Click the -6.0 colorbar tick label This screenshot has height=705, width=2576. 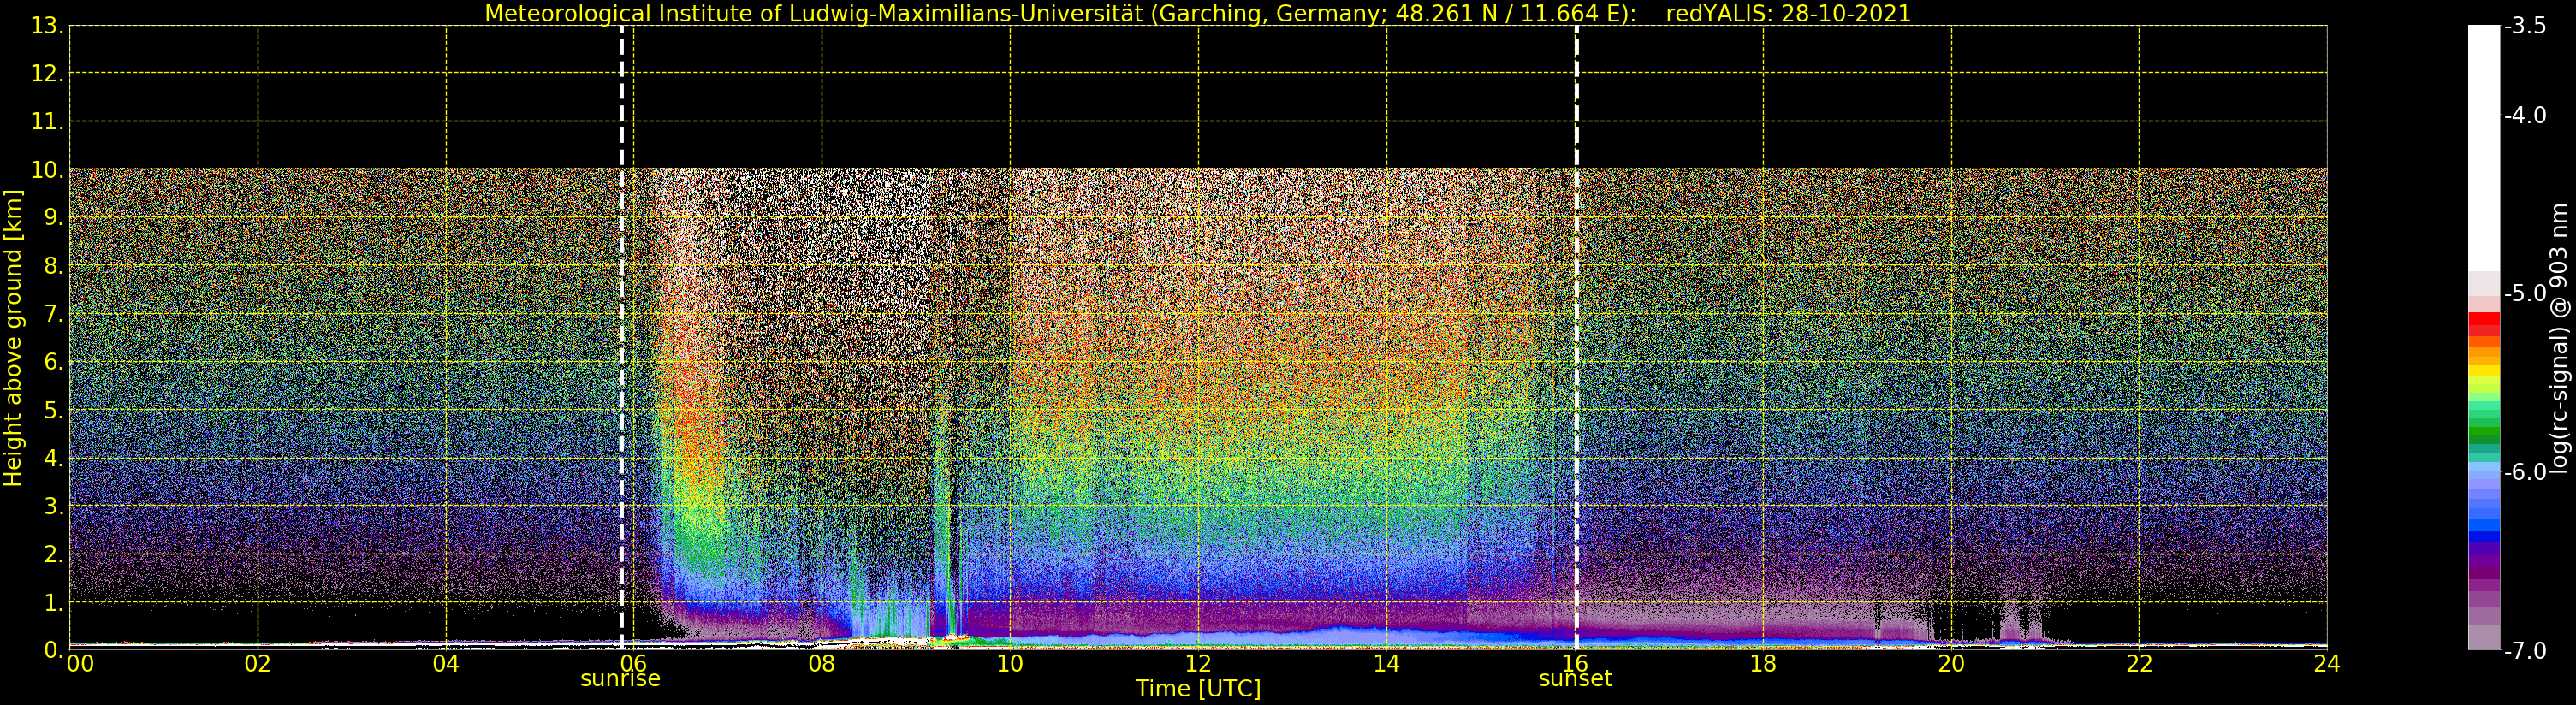[2525, 472]
